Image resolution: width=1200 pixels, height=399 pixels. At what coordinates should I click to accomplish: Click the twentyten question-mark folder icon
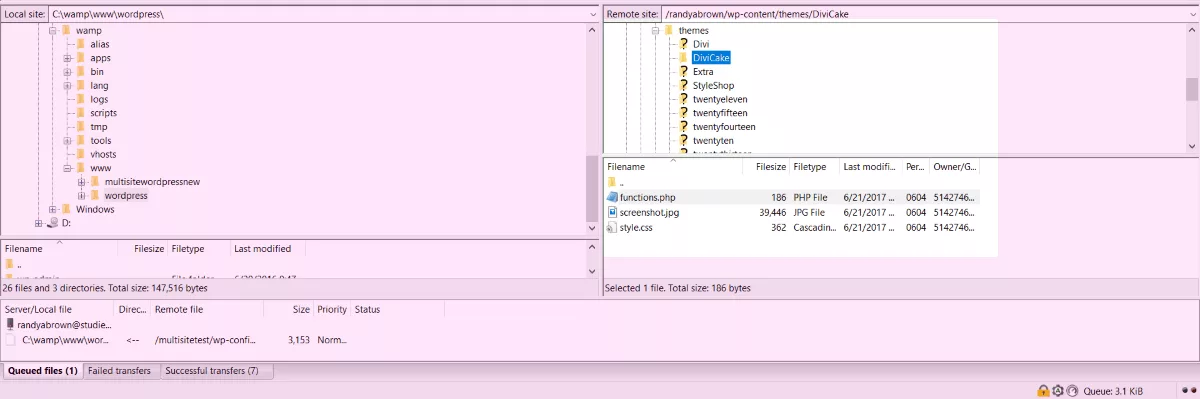(x=684, y=141)
